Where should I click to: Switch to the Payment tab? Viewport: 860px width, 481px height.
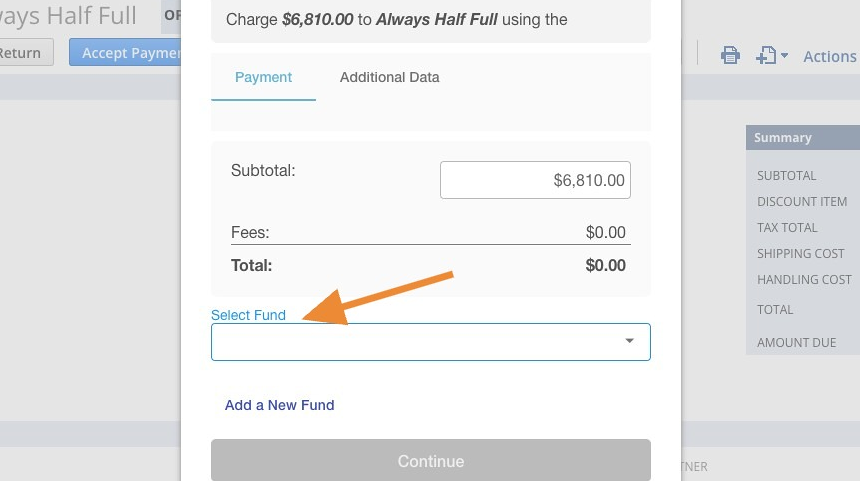[263, 77]
